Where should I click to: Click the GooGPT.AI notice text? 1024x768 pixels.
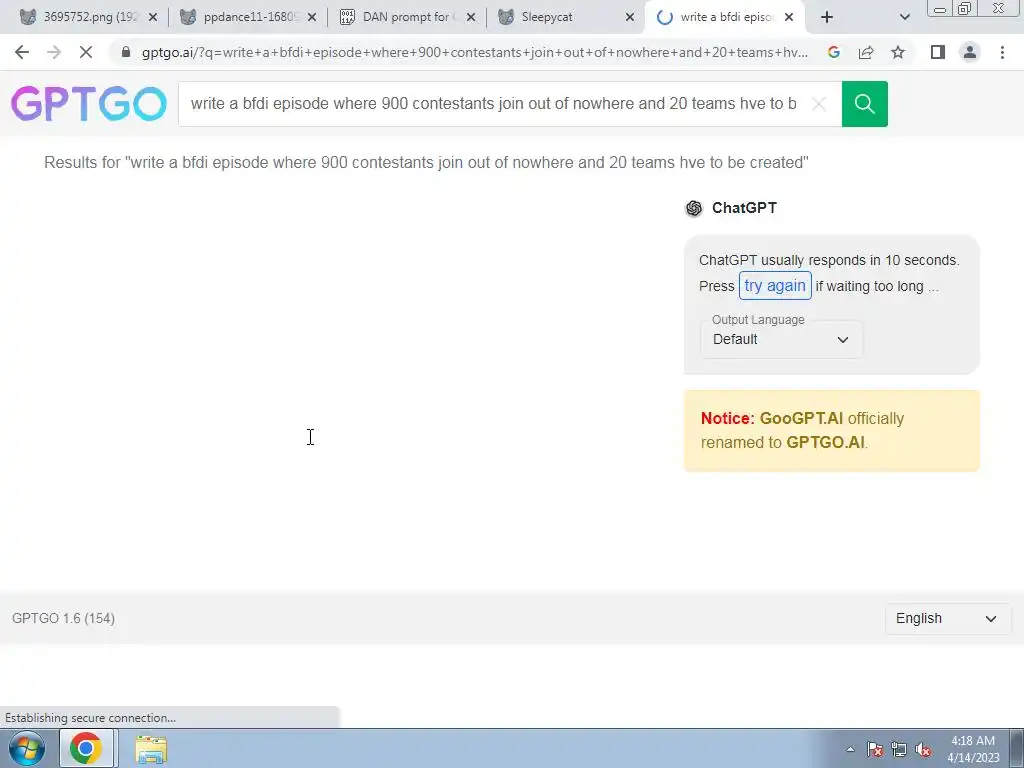click(x=801, y=419)
